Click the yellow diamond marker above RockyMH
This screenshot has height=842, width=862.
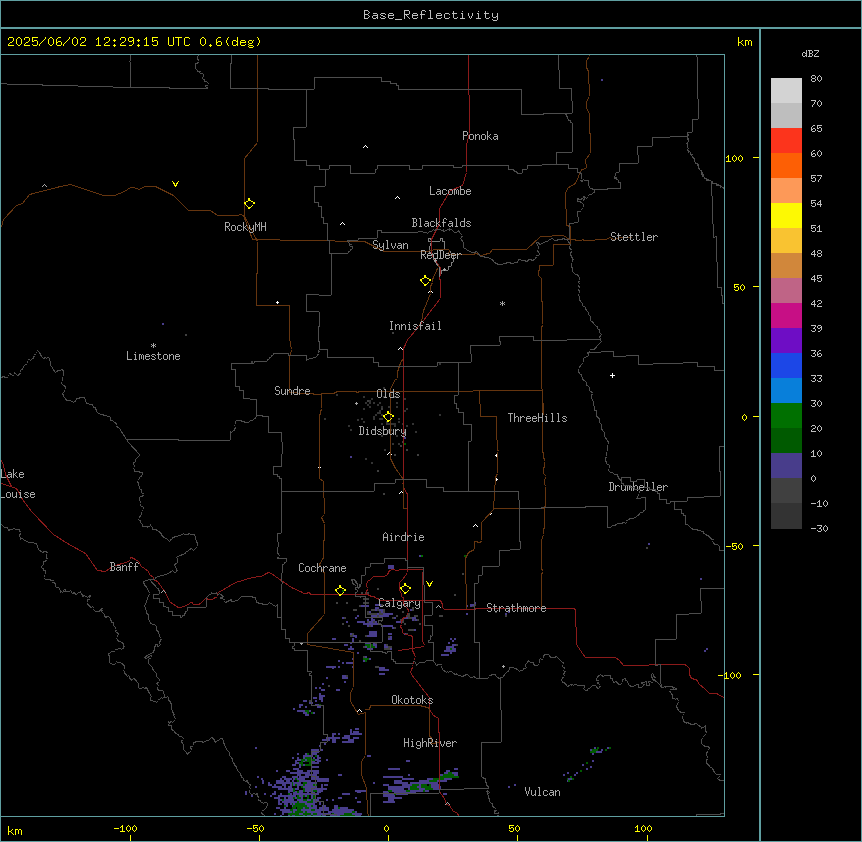click(250, 204)
